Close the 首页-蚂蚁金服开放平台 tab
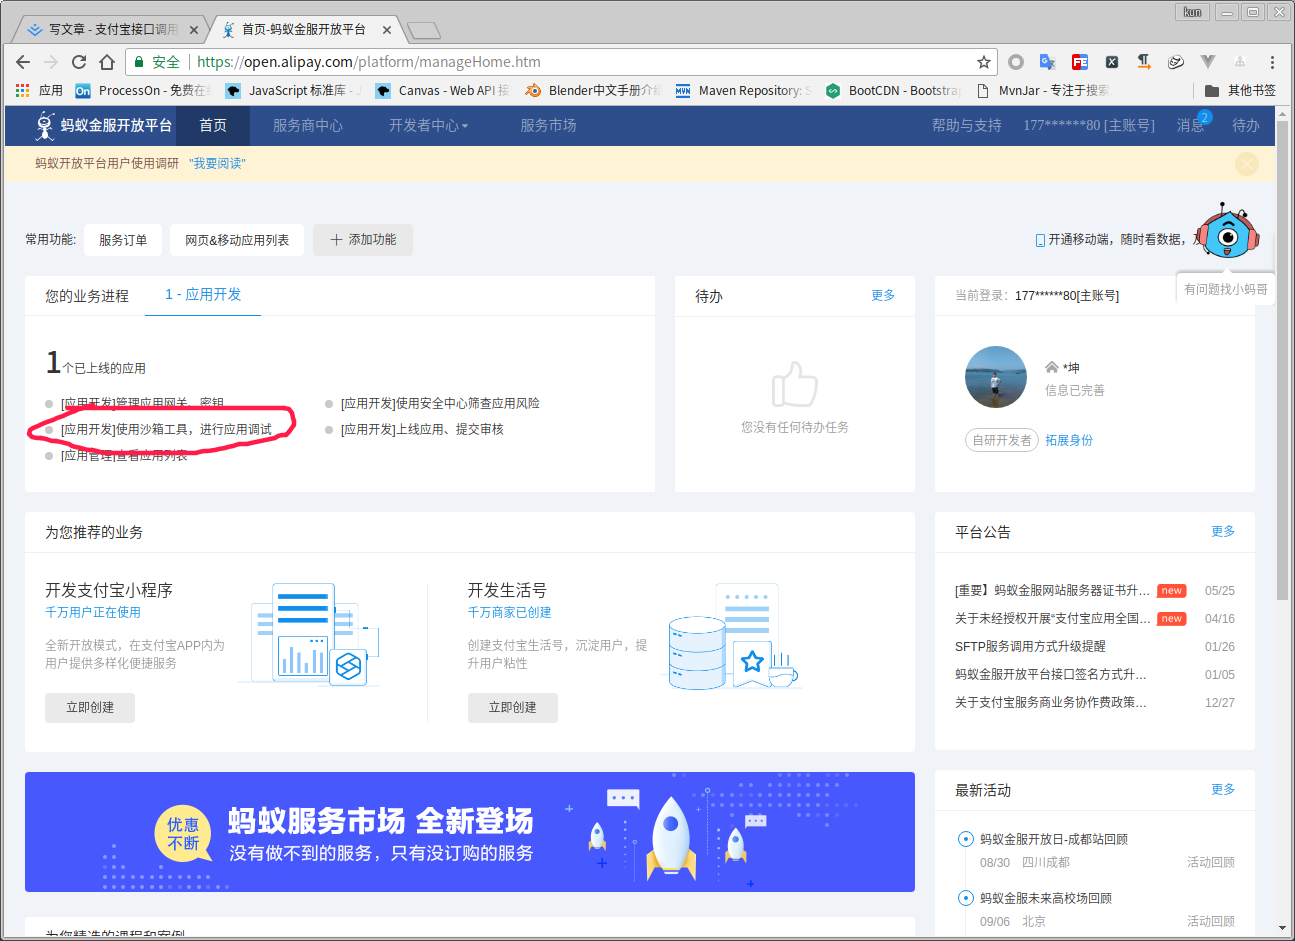 (387, 30)
